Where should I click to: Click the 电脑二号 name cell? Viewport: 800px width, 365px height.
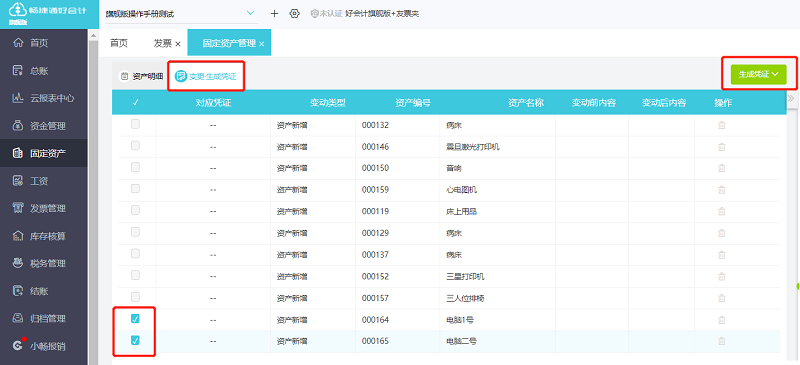pyautogui.click(x=462, y=341)
